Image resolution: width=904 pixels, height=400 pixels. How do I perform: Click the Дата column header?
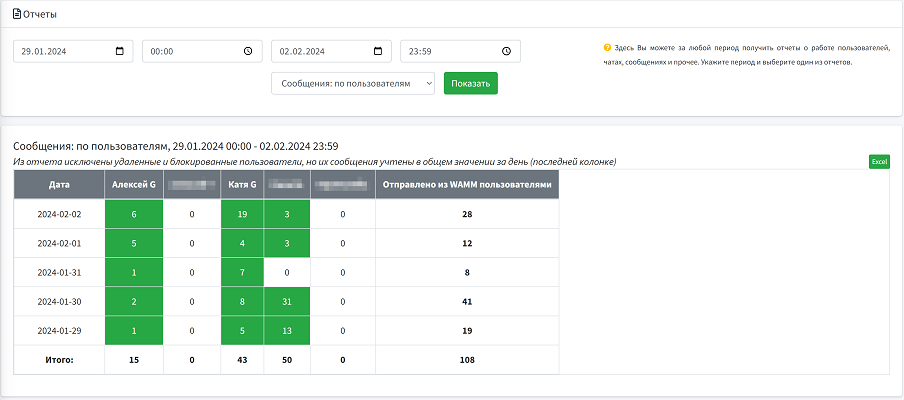coord(59,185)
